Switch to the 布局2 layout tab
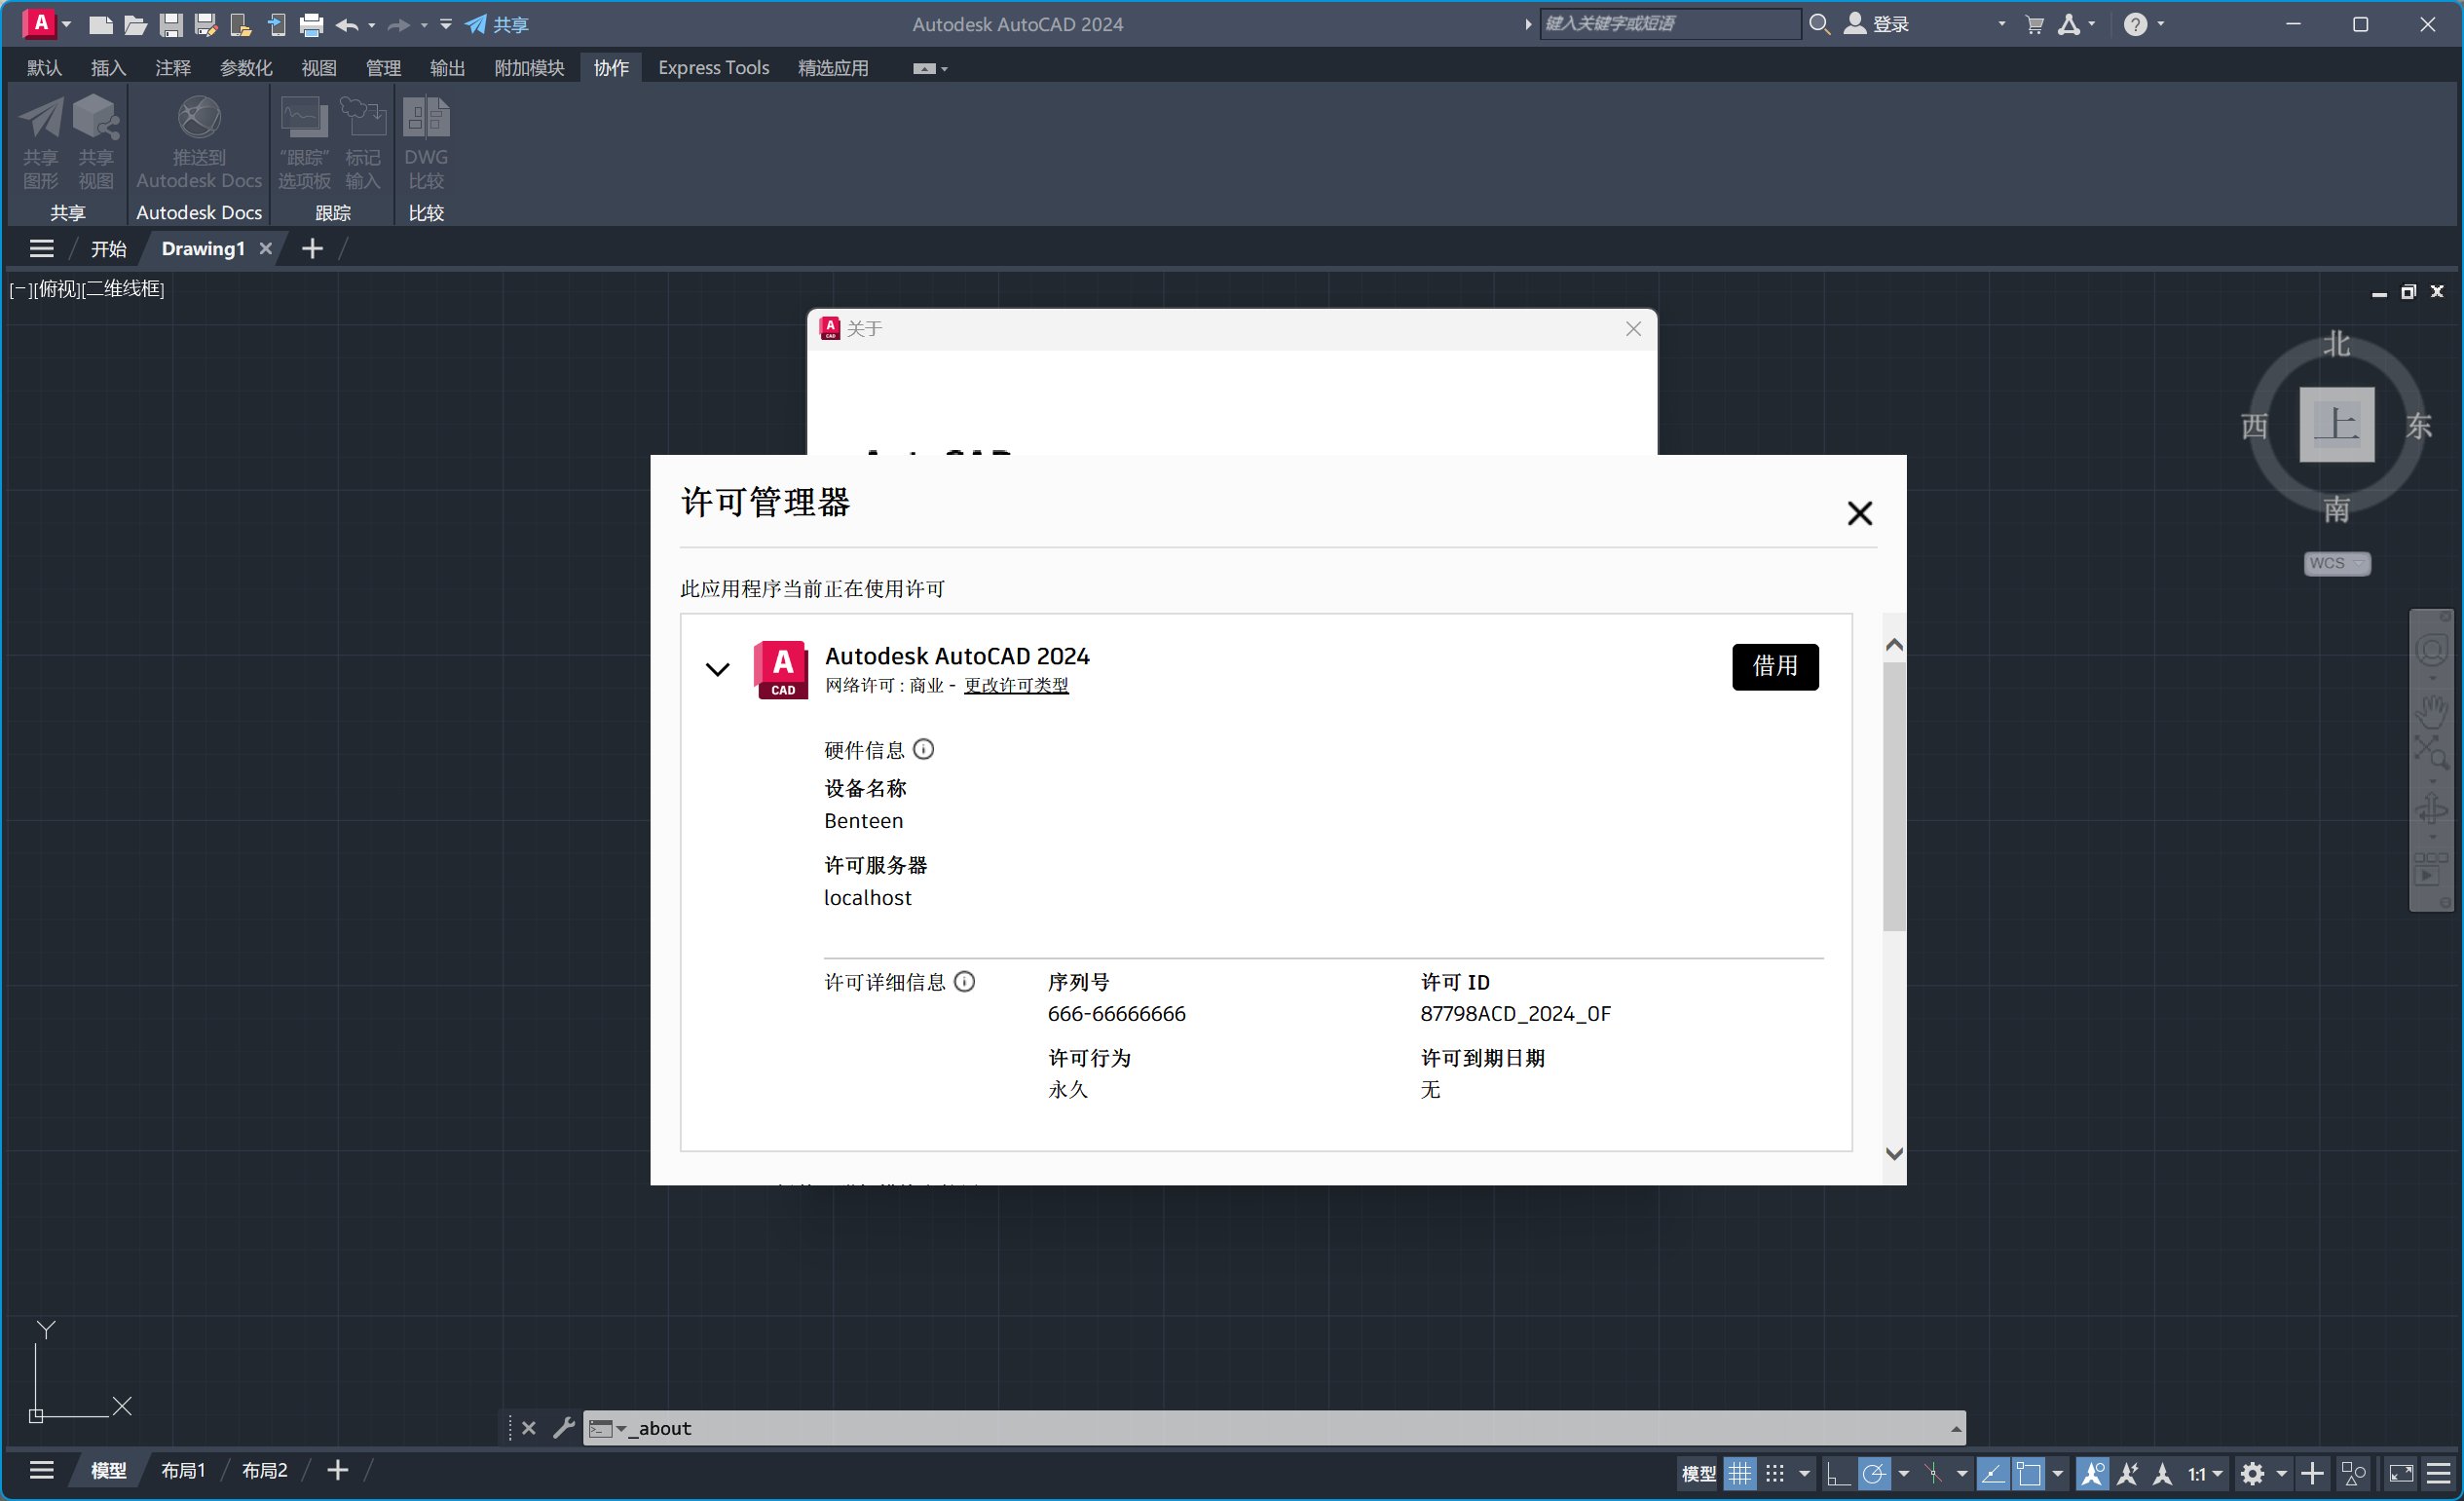This screenshot has width=2464, height=1501. pos(264,1471)
